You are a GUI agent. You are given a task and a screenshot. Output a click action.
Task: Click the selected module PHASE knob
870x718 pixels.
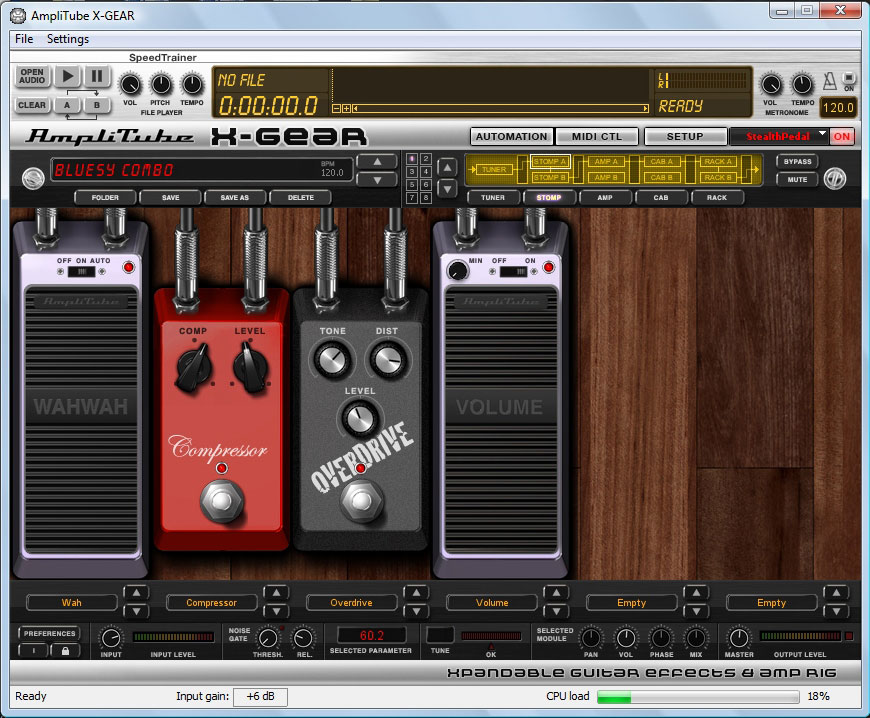661,638
